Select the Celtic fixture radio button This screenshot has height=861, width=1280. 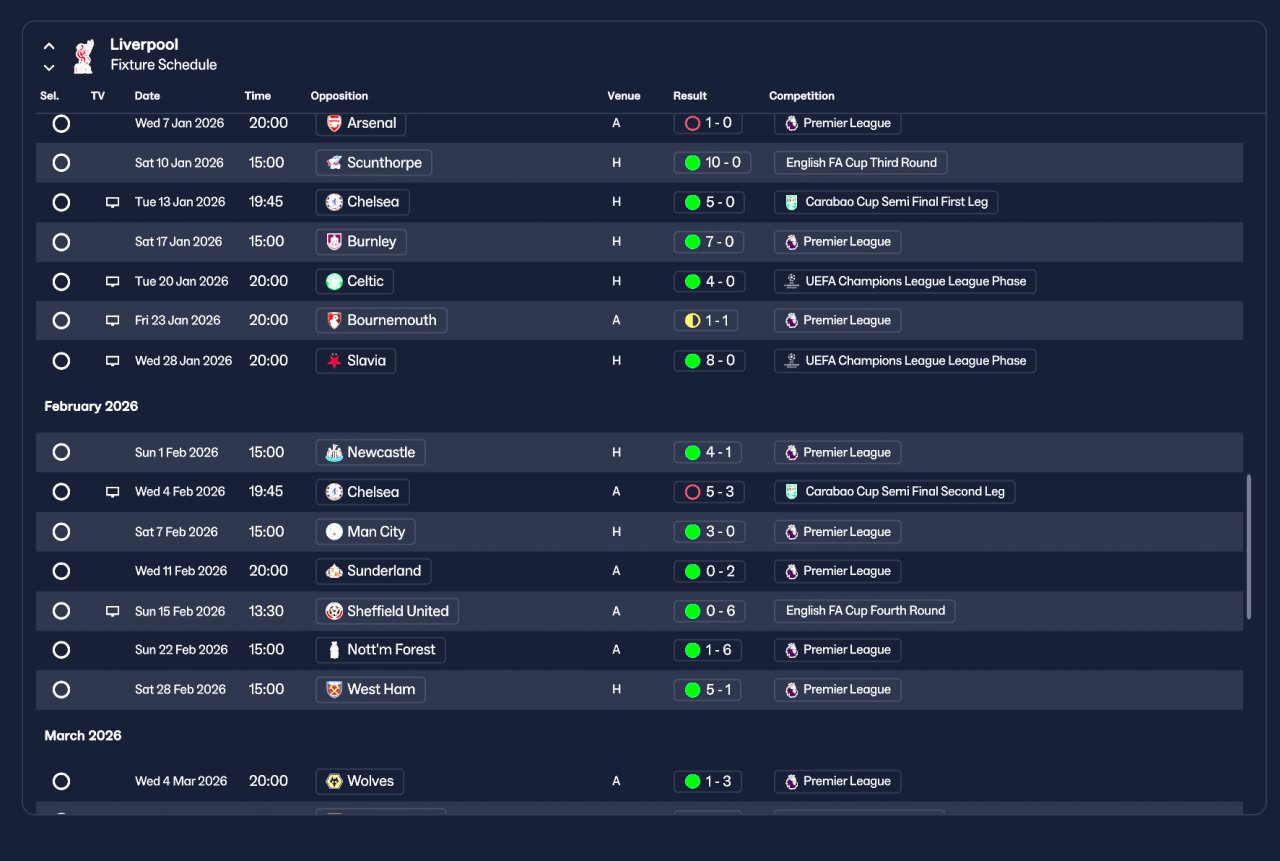click(x=61, y=282)
